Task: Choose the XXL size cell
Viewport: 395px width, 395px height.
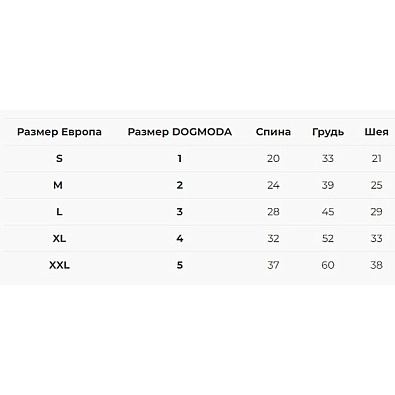Action: [x=59, y=265]
